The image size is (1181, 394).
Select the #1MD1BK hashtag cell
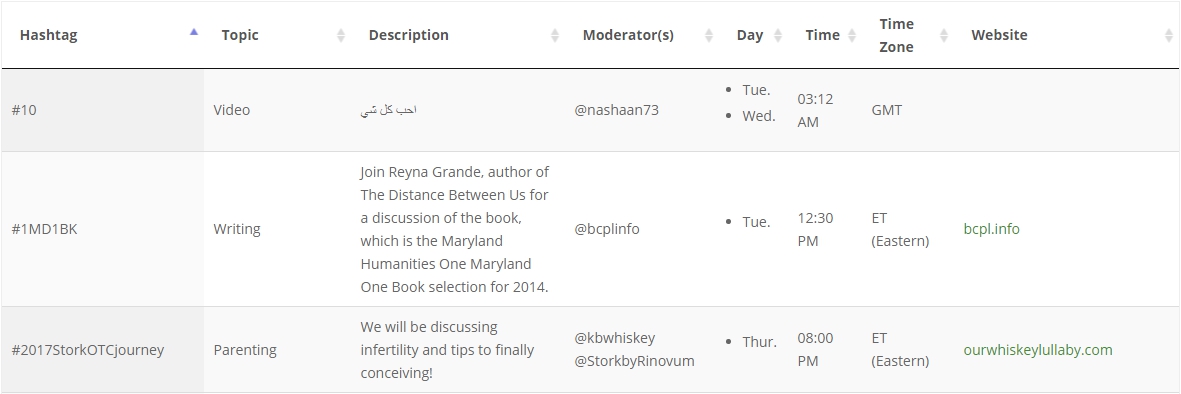point(102,229)
